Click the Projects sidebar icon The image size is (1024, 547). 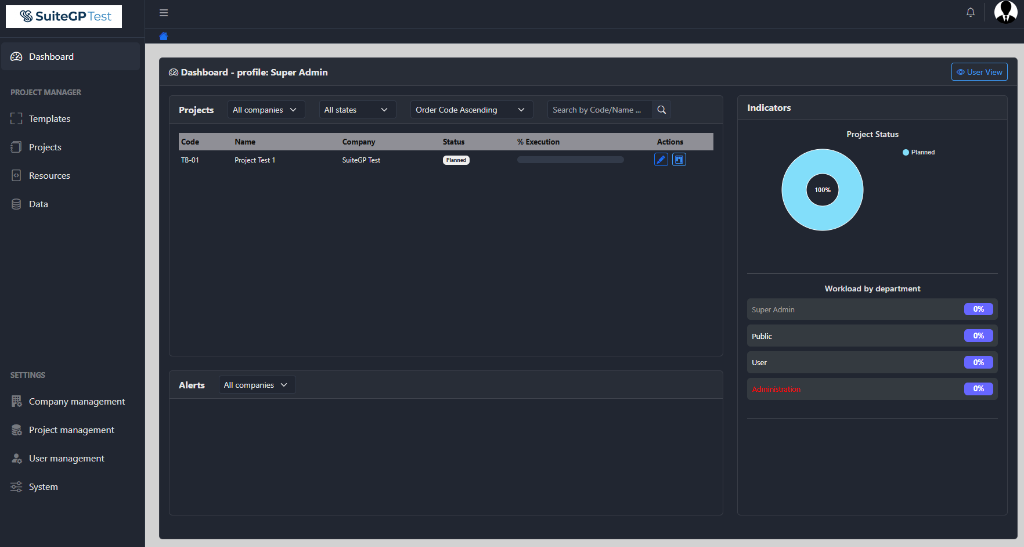[16, 148]
